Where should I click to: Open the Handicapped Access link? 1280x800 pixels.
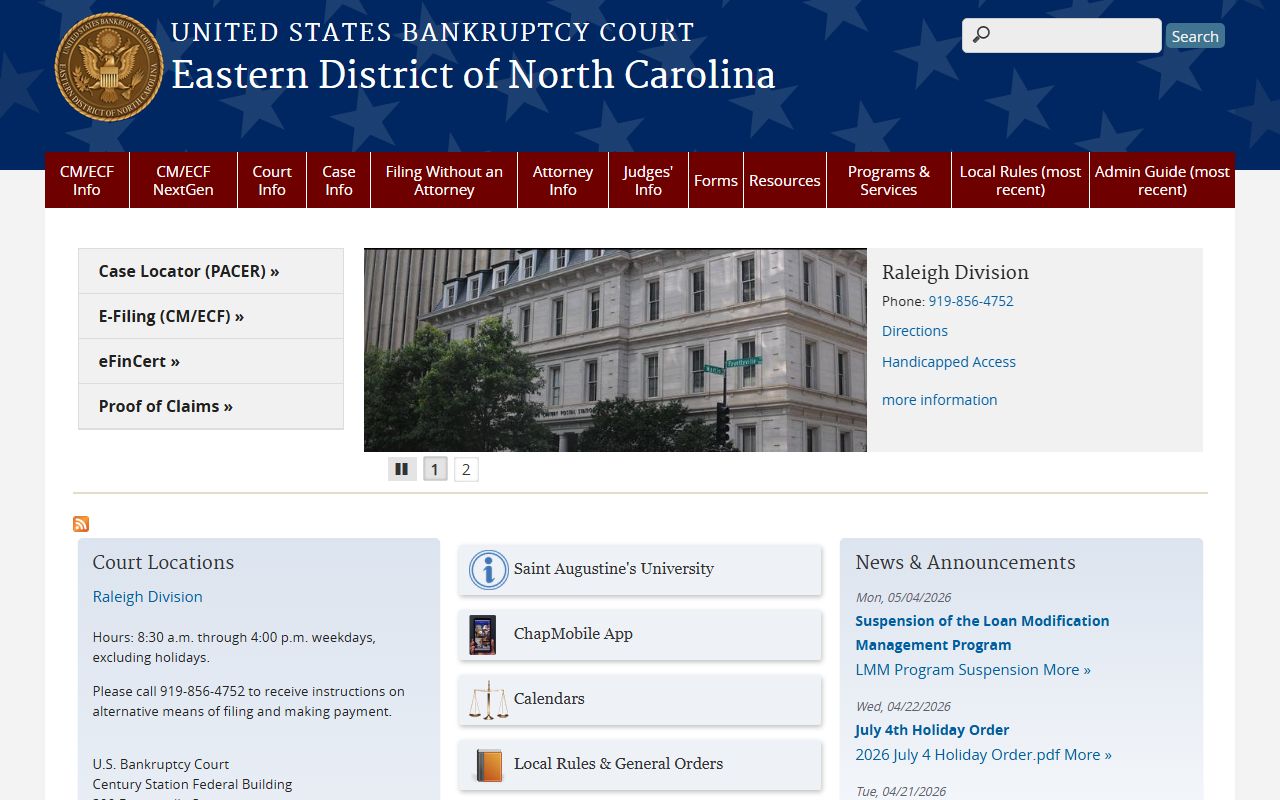(x=949, y=362)
